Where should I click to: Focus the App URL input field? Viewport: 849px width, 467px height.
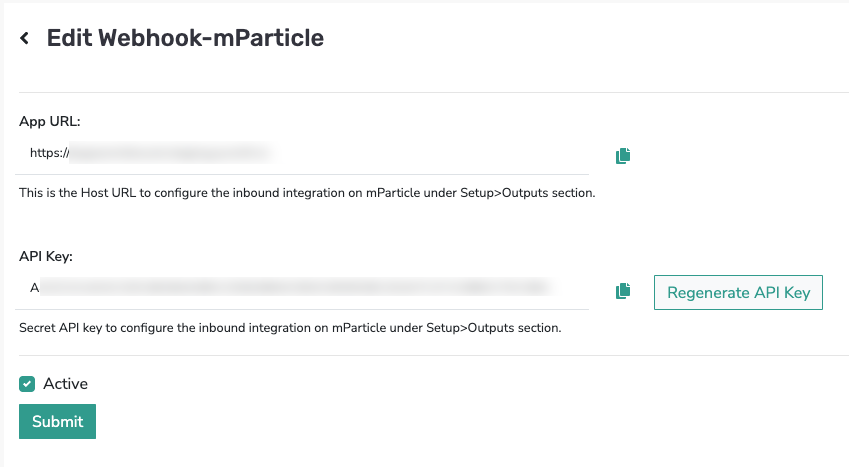pyautogui.click(x=302, y=153)
